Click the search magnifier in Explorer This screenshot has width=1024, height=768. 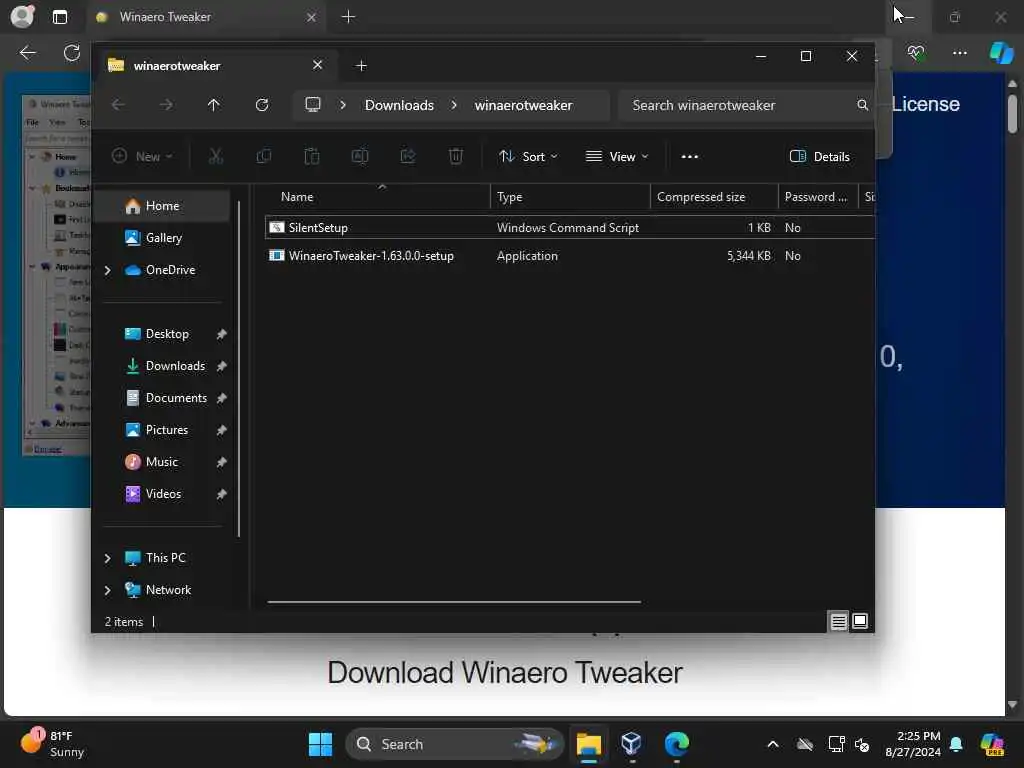[x=863, y=105]
